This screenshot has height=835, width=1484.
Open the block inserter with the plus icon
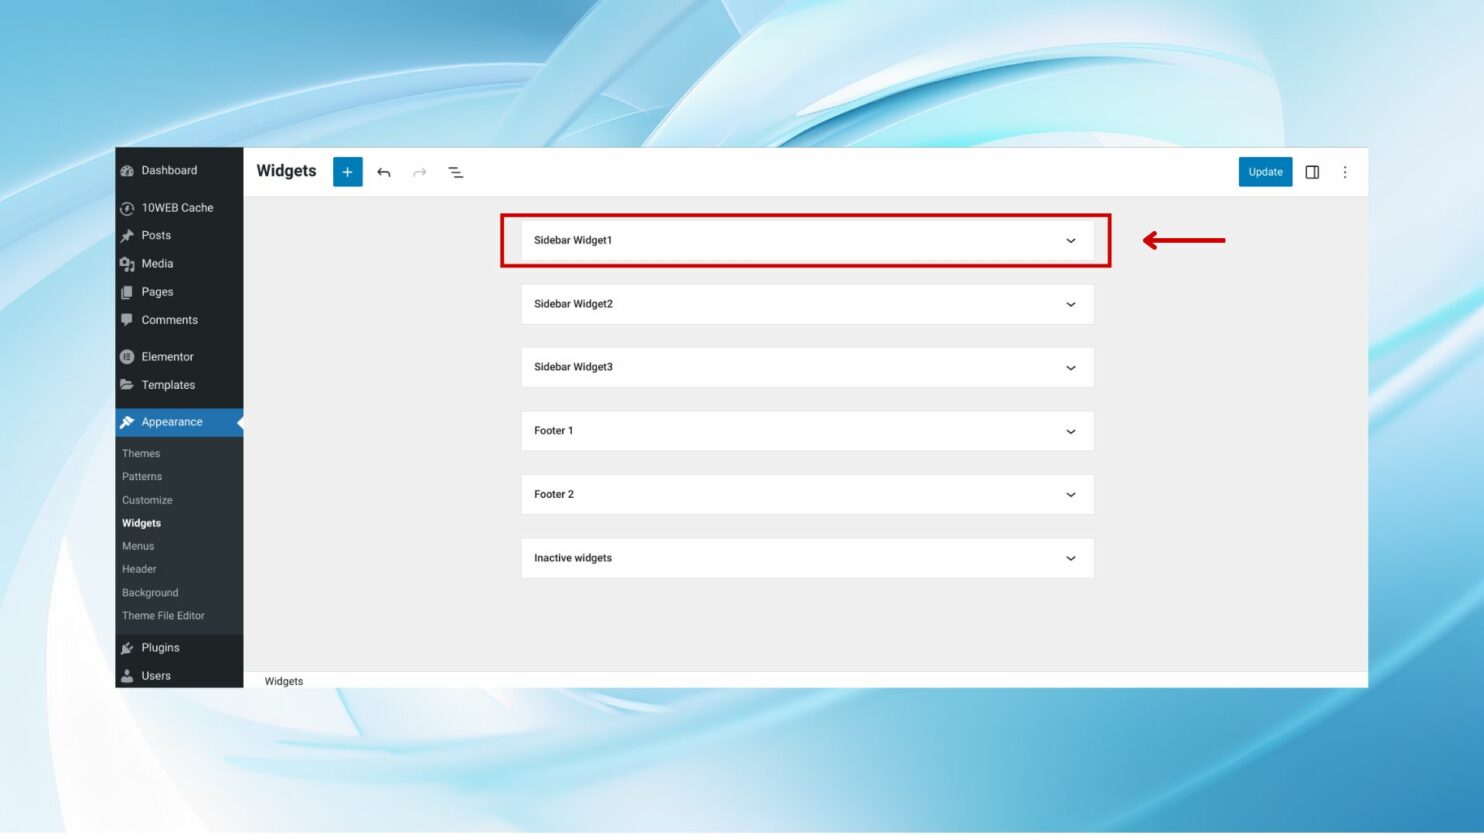[x=347, y=171]
